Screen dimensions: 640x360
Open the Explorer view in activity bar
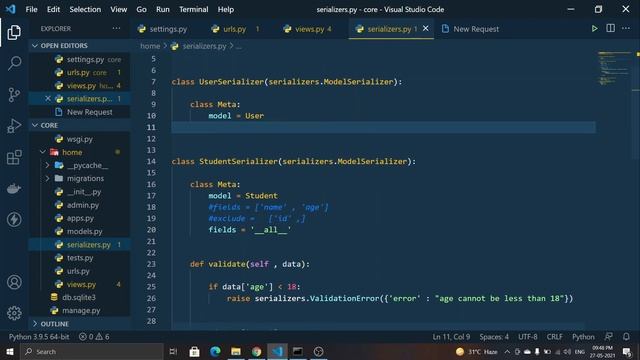tap(14, 32)
